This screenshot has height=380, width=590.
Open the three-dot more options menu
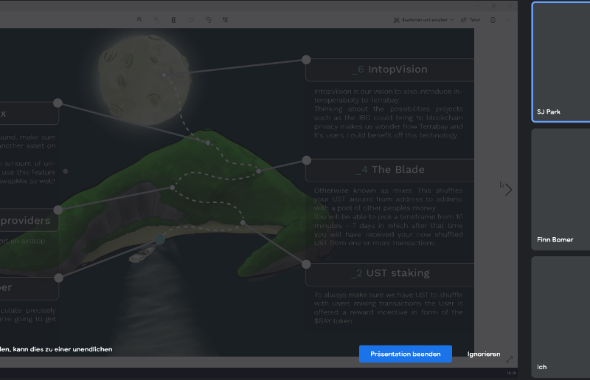[509, 20]
